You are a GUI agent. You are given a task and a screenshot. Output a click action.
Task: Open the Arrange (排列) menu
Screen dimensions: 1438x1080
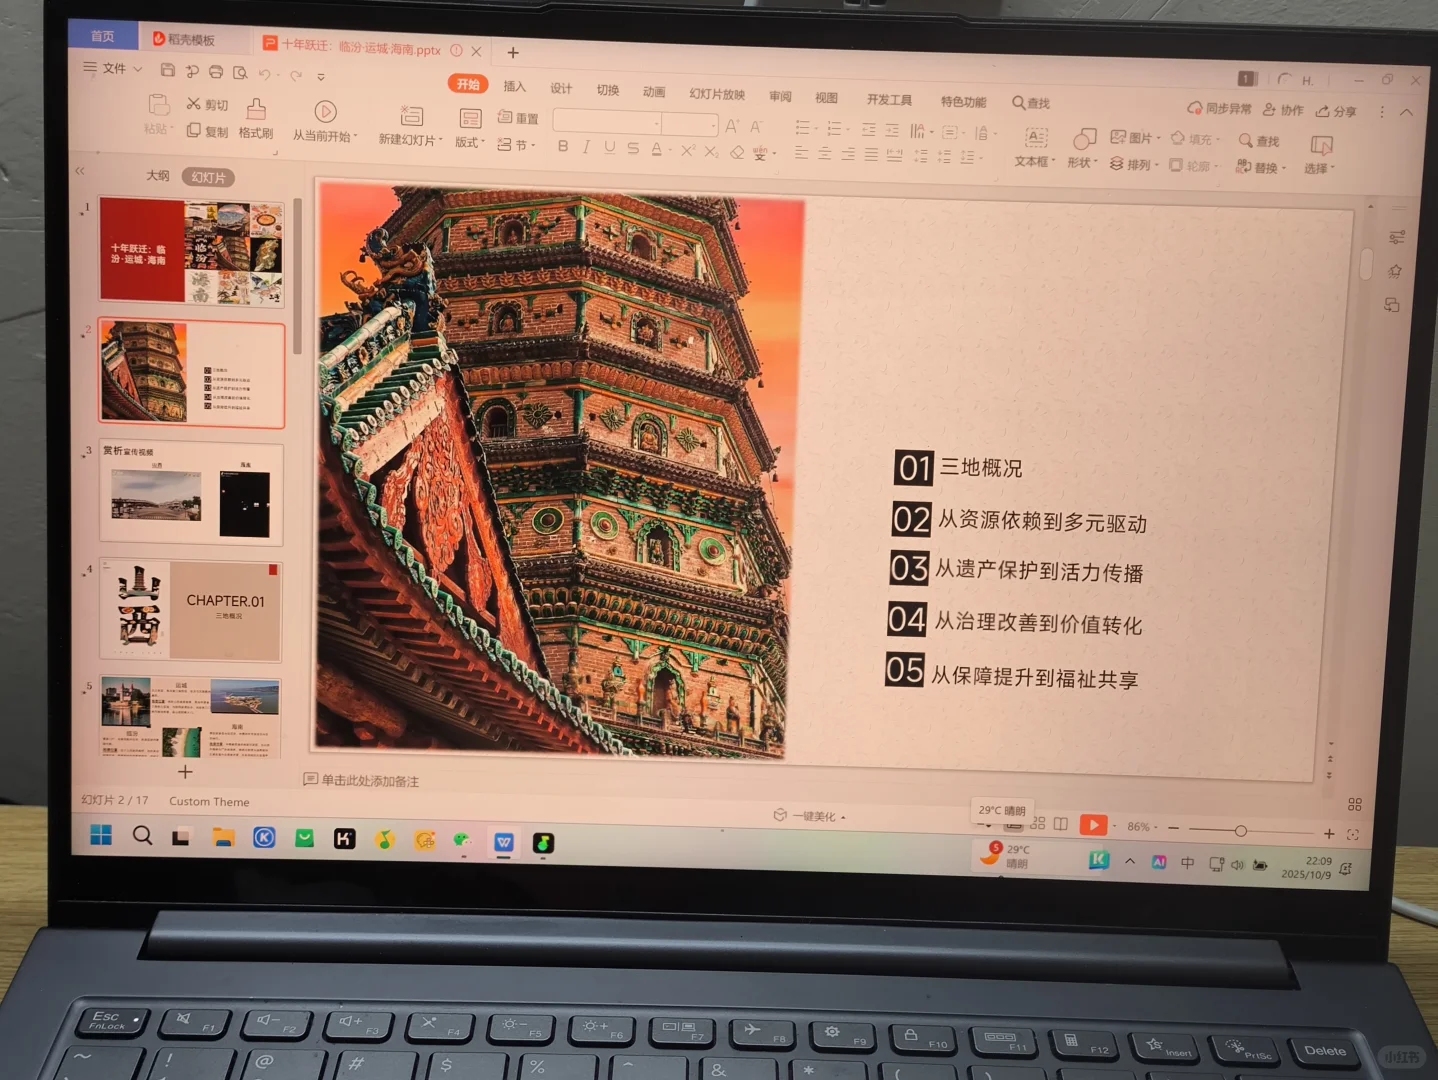tap(1133, 164)
